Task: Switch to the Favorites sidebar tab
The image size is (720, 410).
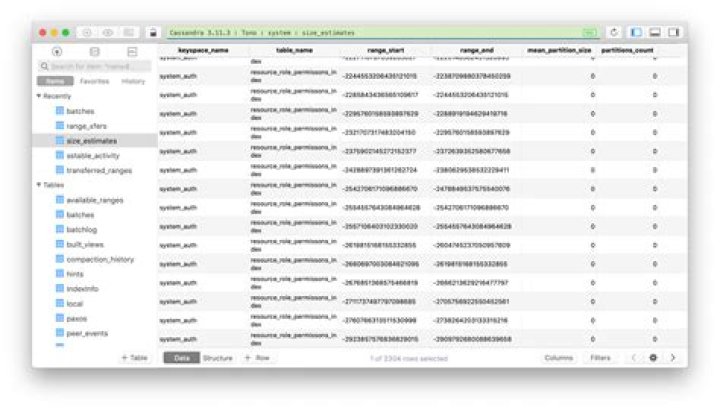Action: pos(94,81)
